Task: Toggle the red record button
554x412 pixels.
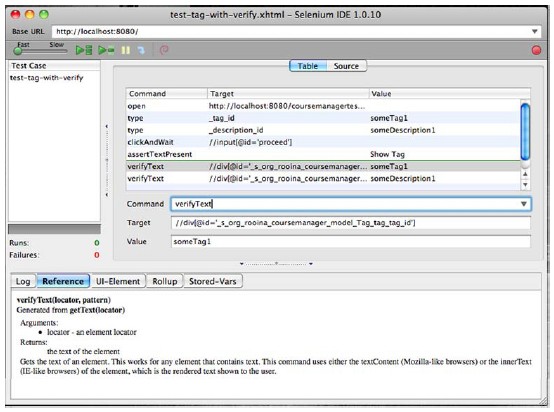Action: (536, 51)
